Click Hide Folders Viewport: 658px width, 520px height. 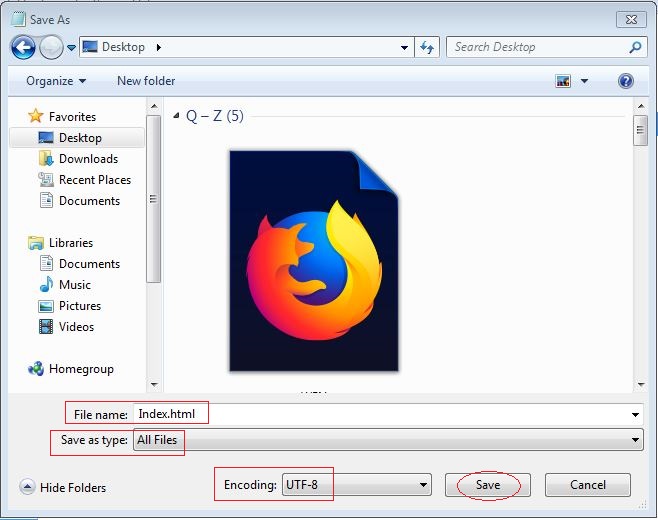(63, 487)
